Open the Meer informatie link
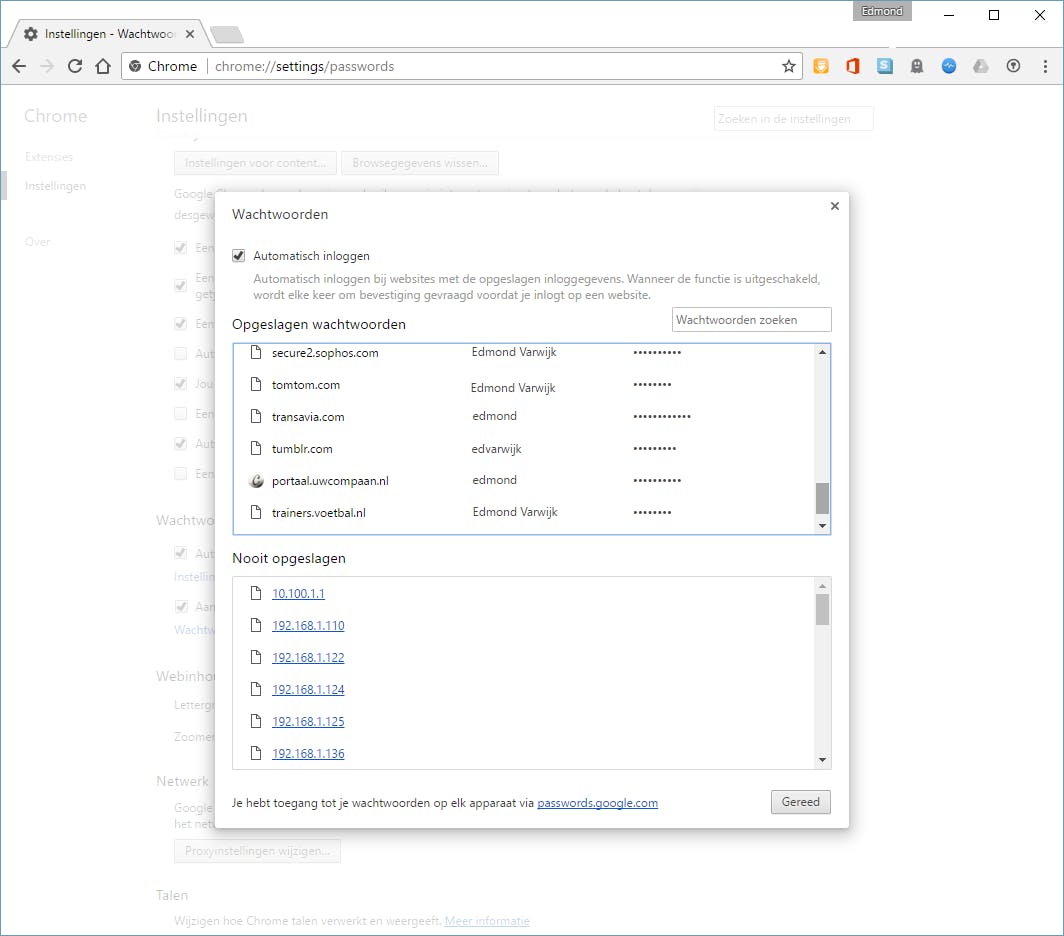Viewport: 1064px width, 936px height. click(x=487, y=921)
